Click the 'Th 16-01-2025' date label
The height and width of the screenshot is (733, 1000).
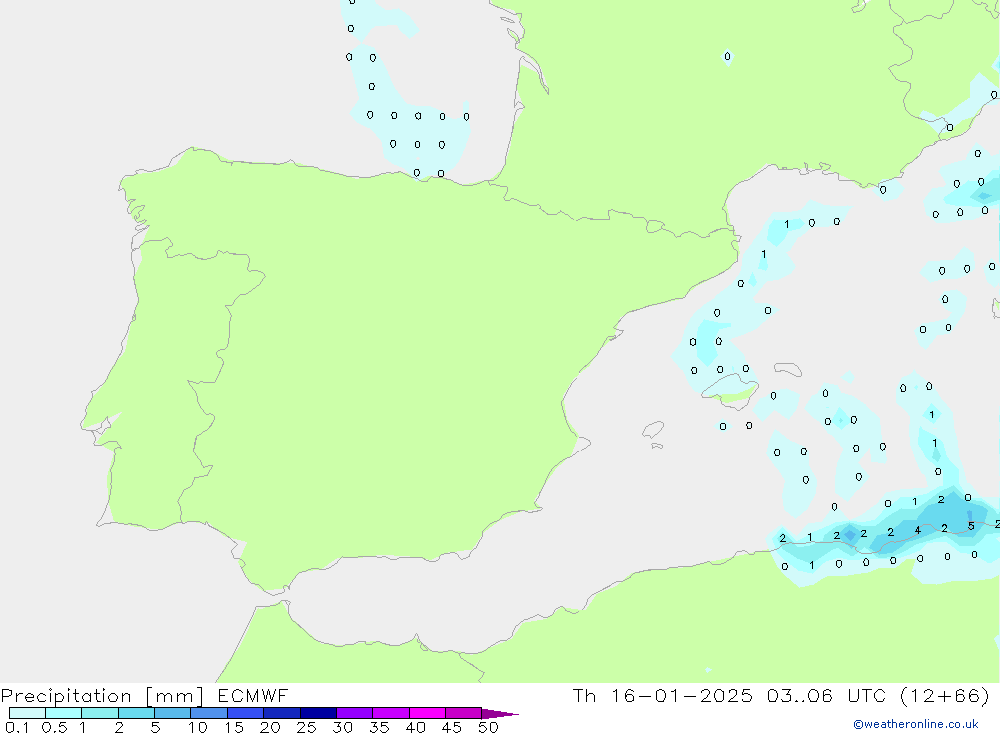tap(662, 696)
